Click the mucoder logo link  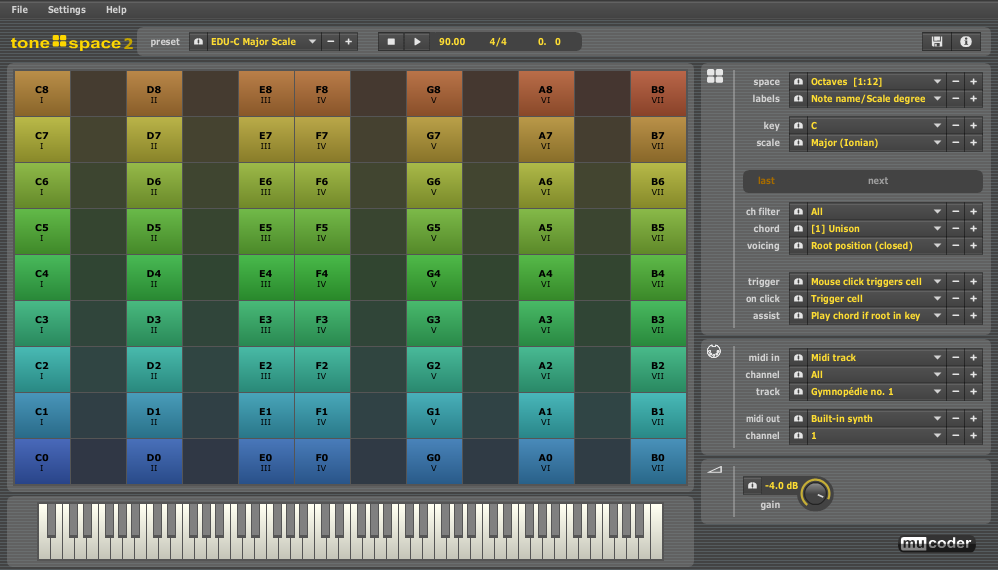[936, 543]
